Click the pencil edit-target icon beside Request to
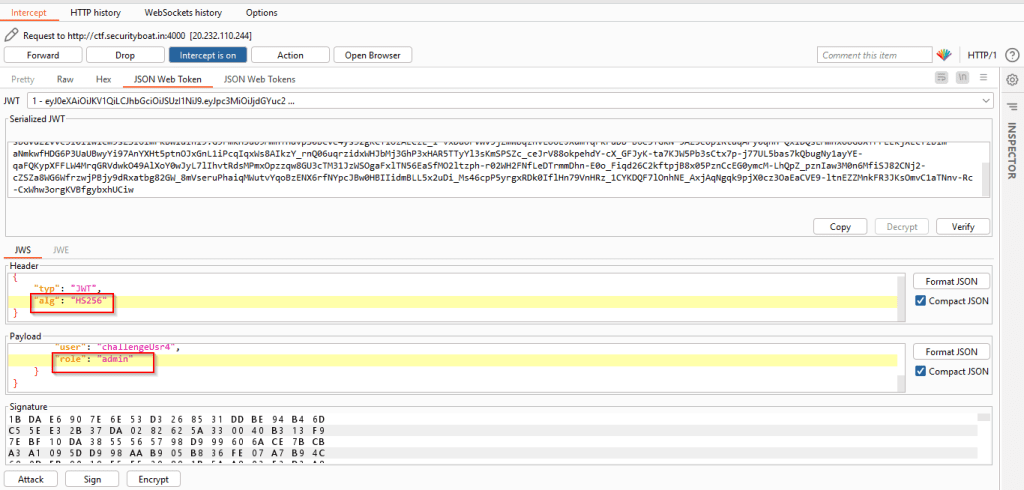Screen dimensions: 1024x490 [x=12, y=35]
